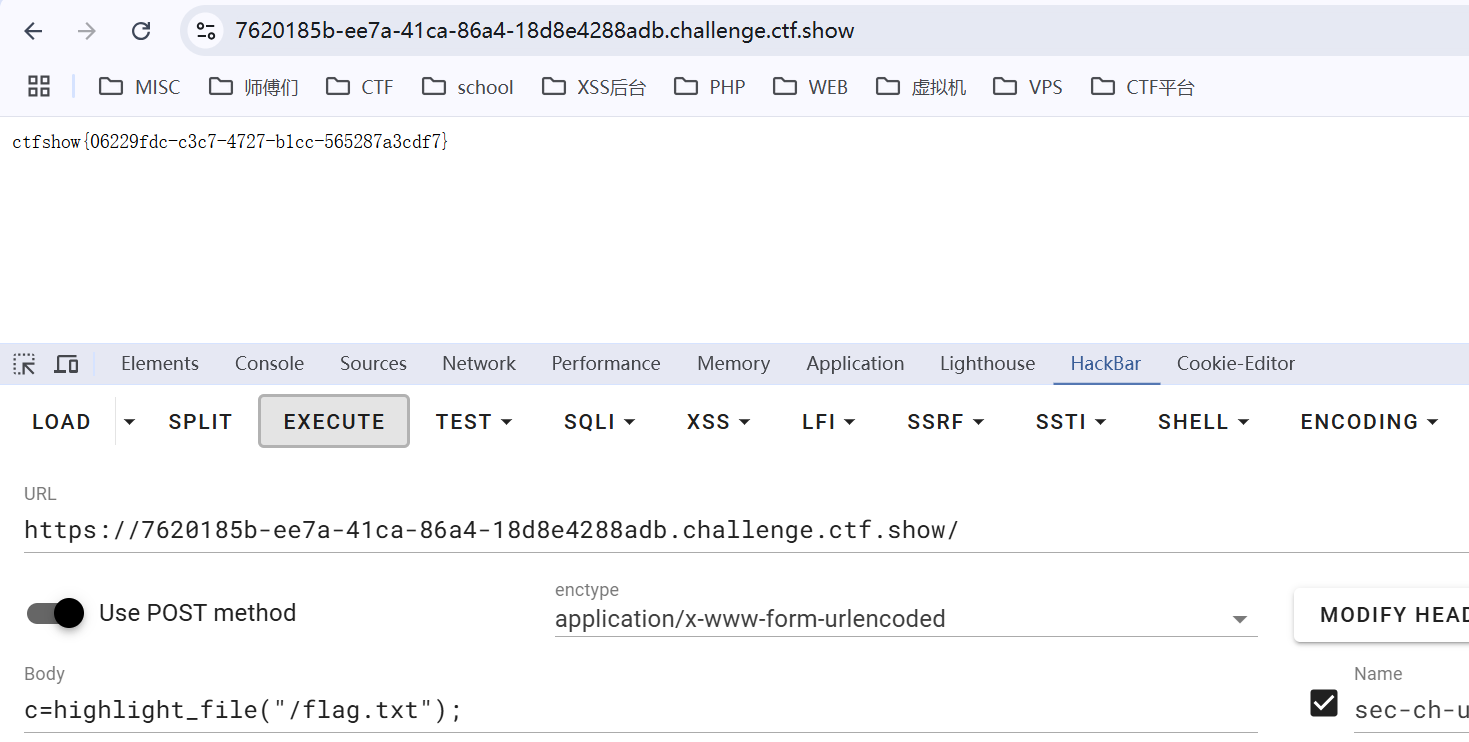
Task: Open the MISC bookmarks folder
Action: click(140, 87)
